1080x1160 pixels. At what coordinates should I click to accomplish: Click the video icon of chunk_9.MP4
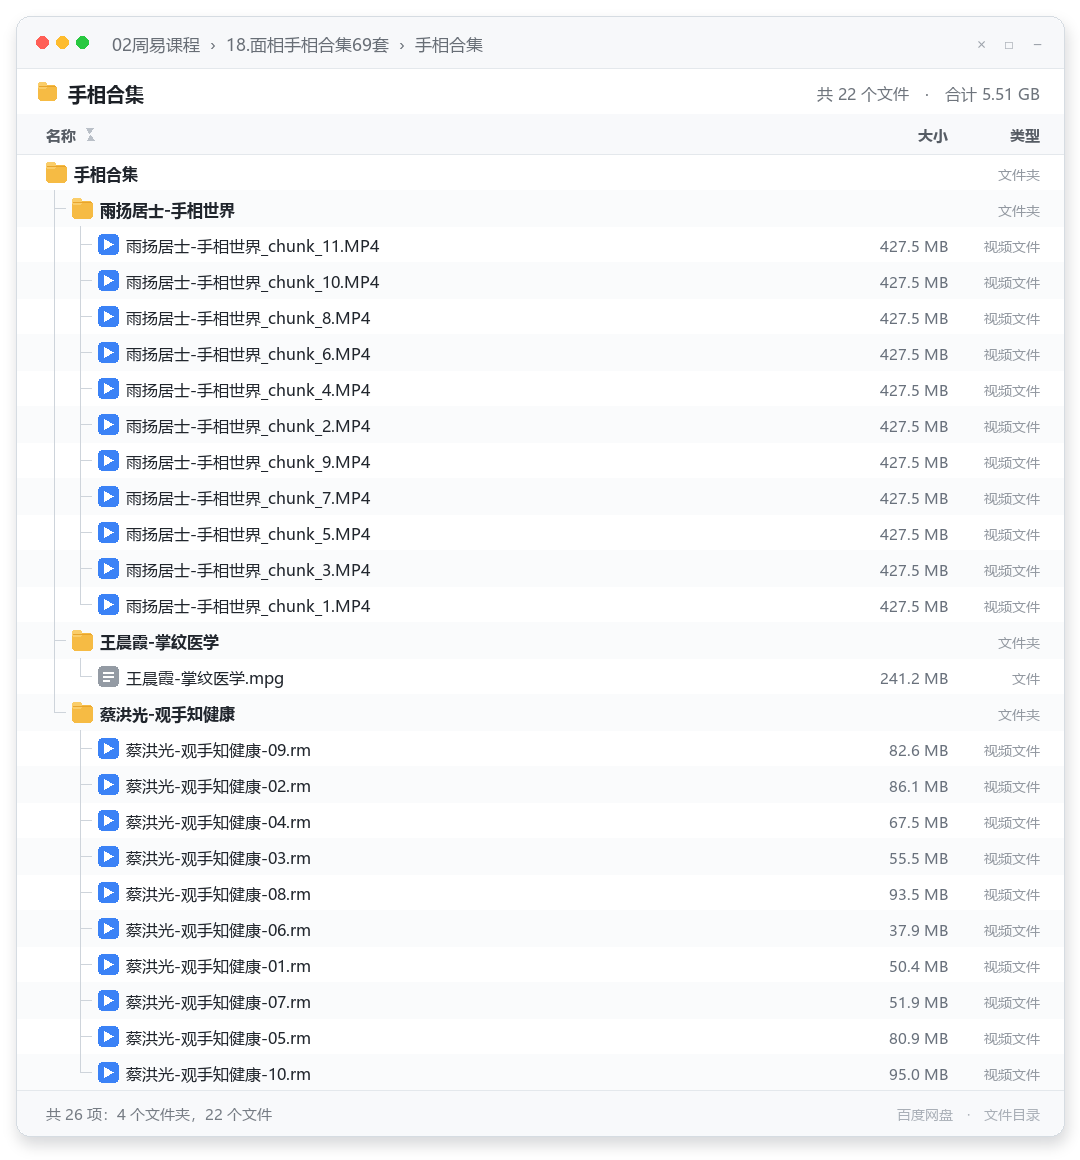(108, 461)
